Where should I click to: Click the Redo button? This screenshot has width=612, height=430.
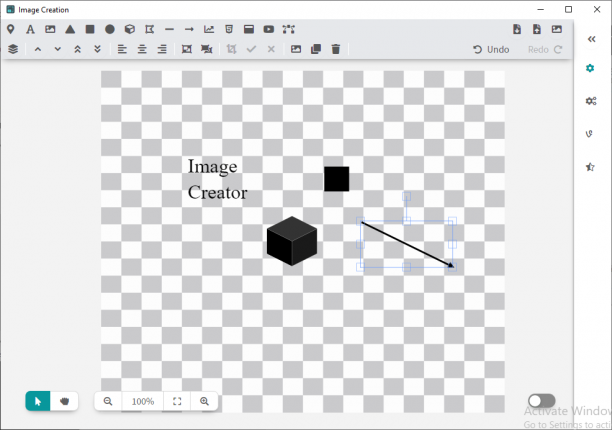[x=545, y=50]
